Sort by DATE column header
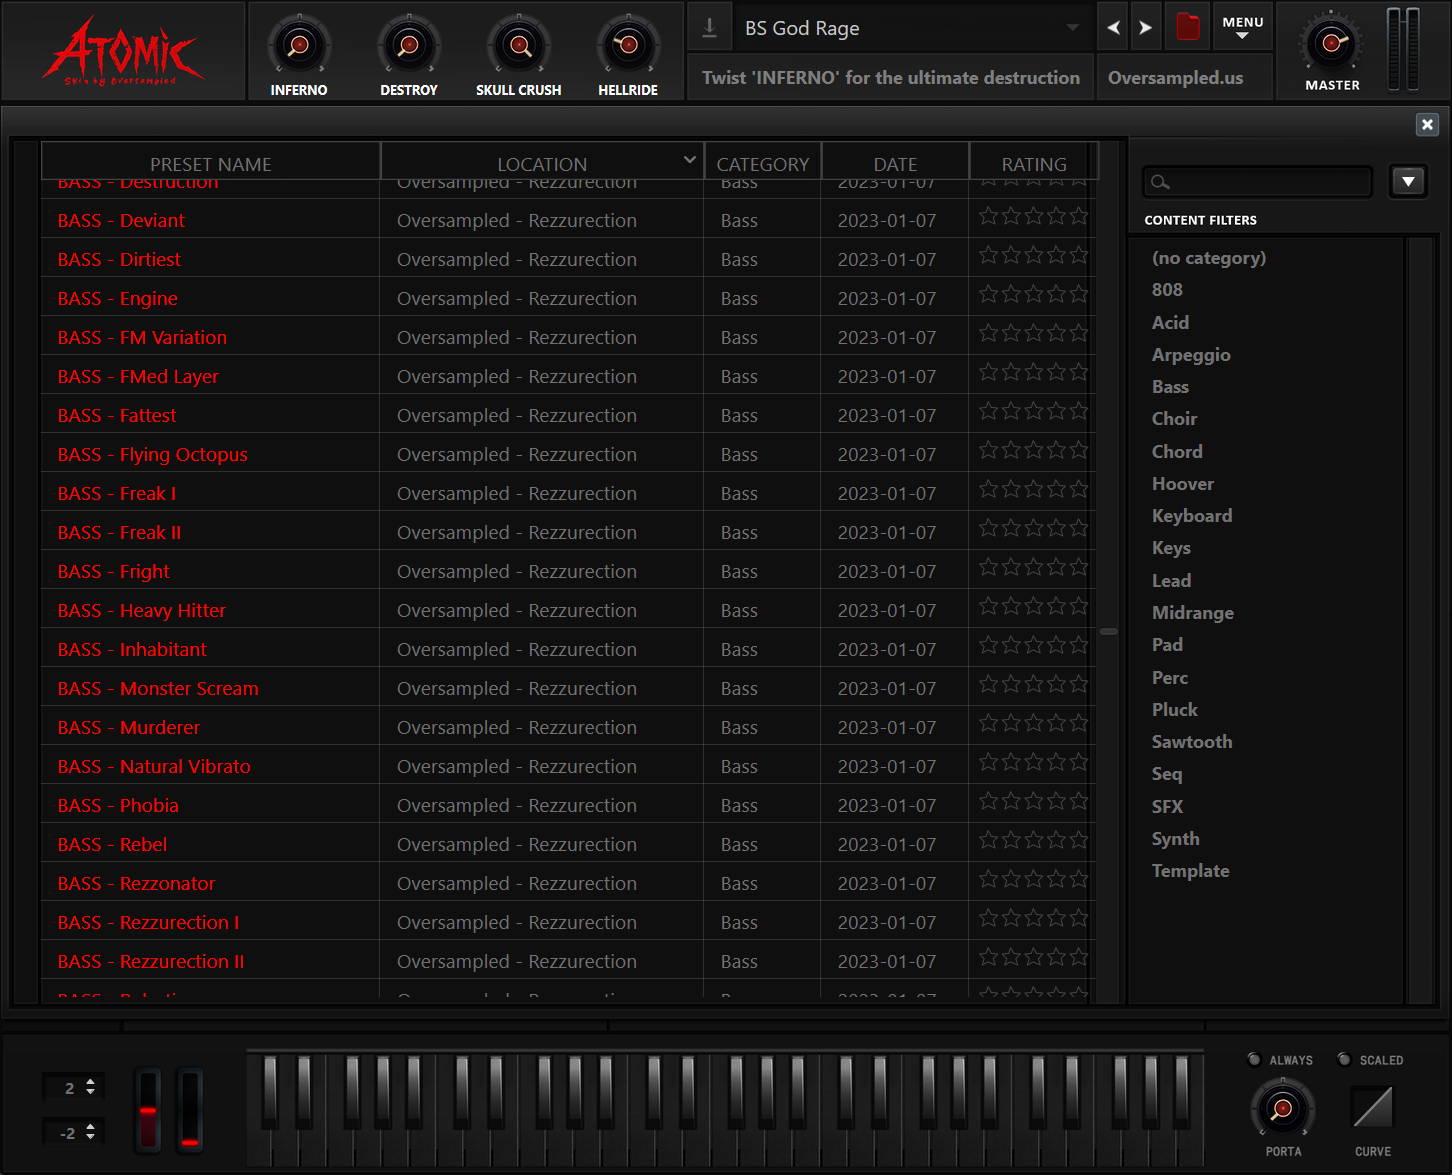 coord(895,163)
